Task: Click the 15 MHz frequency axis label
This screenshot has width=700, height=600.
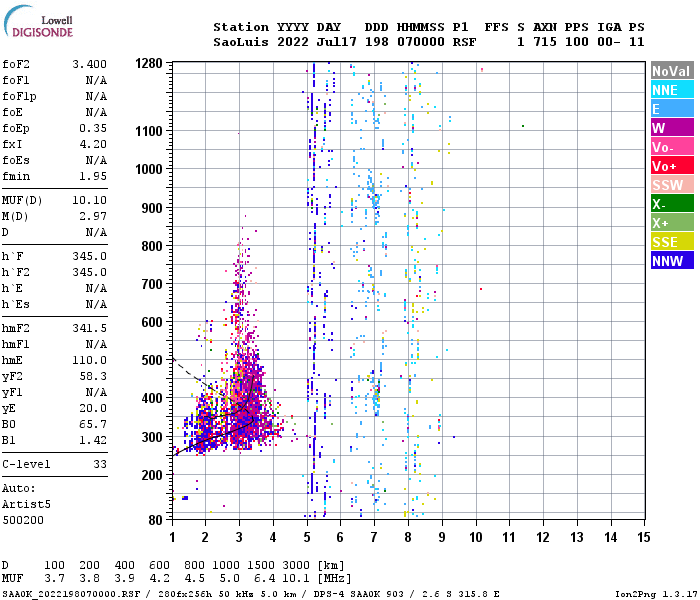Action: click(x=644, y=538)
